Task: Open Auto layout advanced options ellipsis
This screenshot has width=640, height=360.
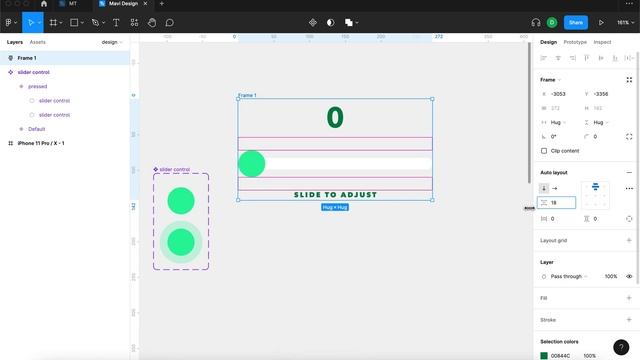Action: (629, 189)
